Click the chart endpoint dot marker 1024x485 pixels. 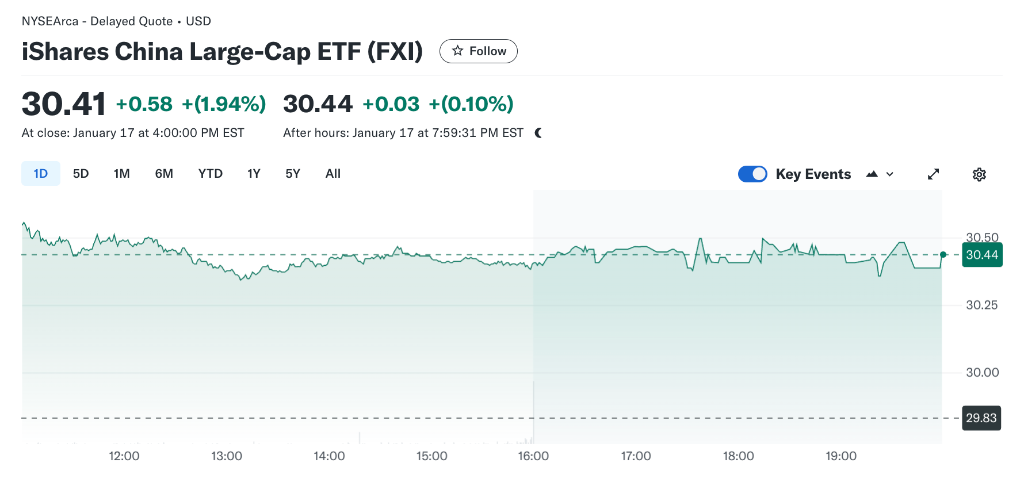pos(943,255)
